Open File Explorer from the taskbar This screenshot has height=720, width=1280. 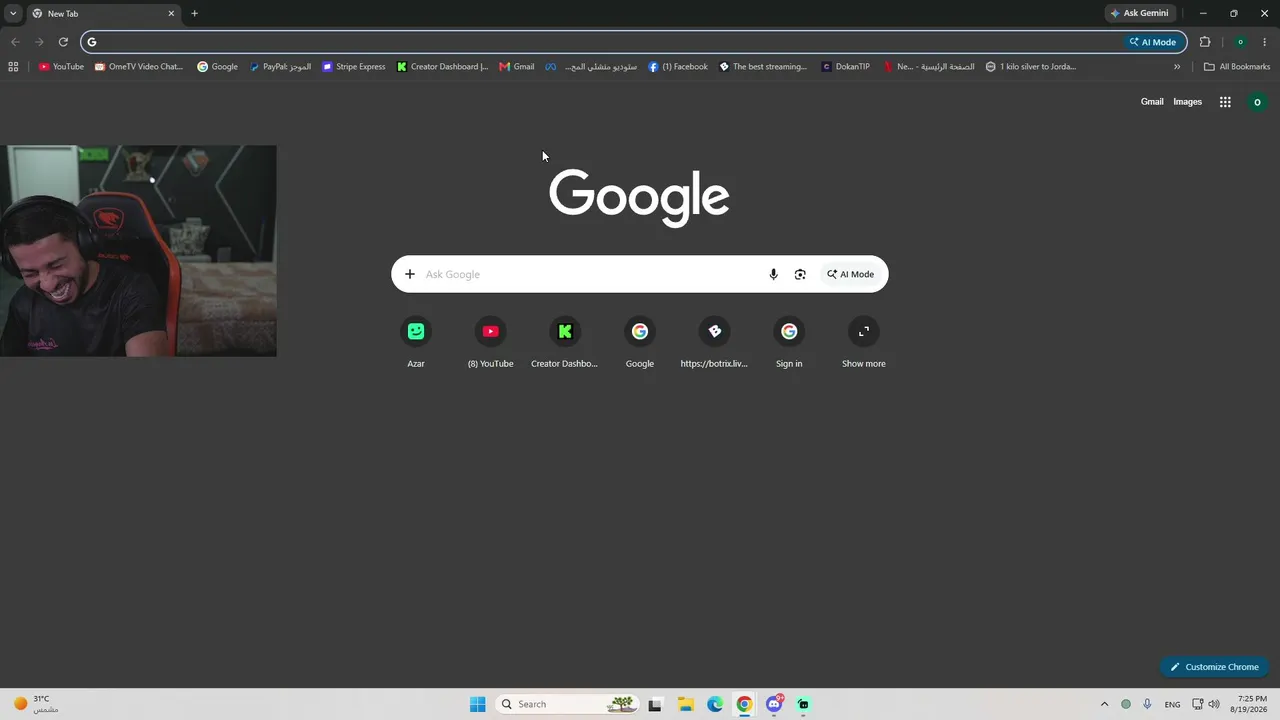685,704
